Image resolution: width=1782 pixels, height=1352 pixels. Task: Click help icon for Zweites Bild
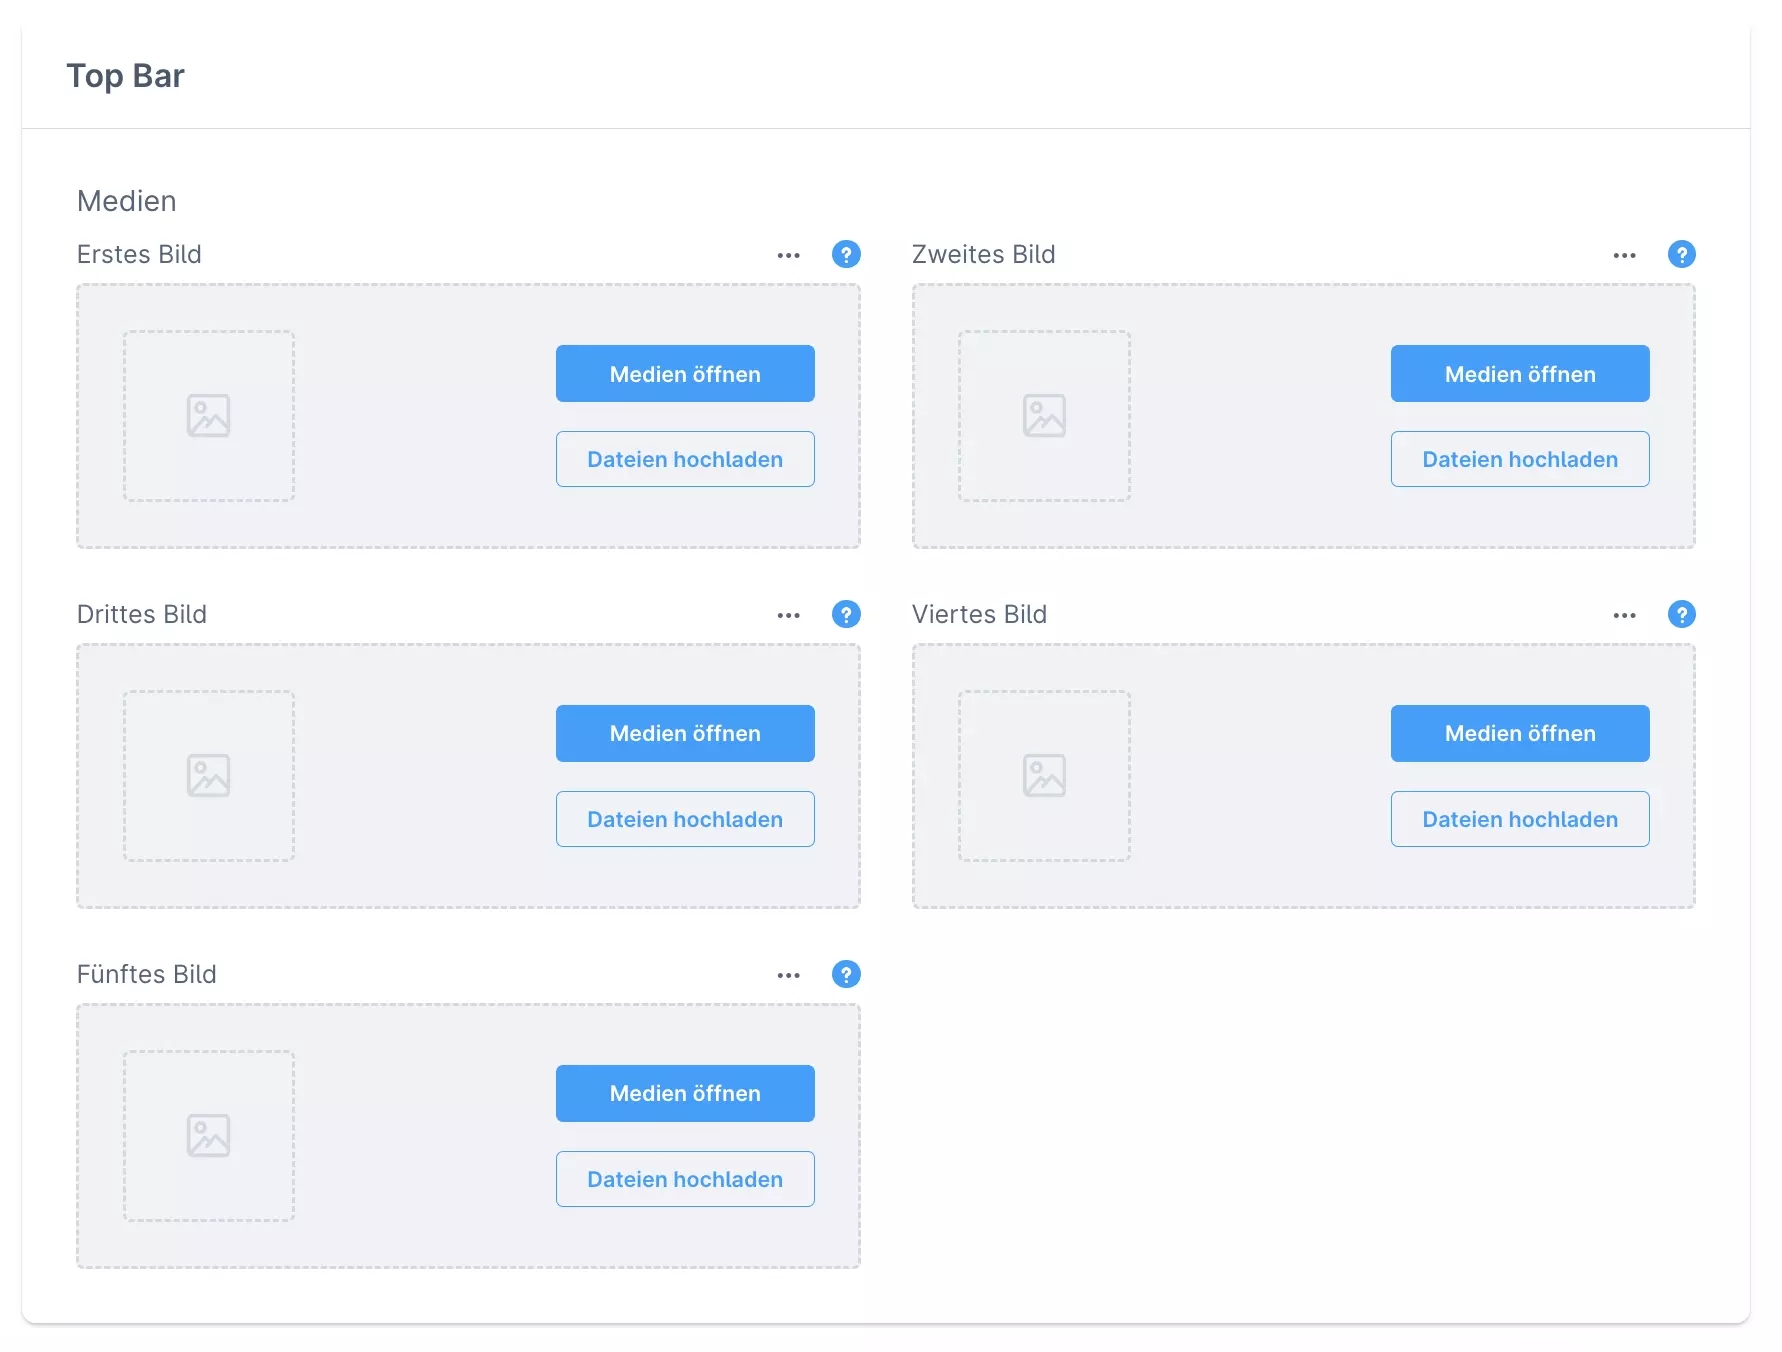[1681, 255]
